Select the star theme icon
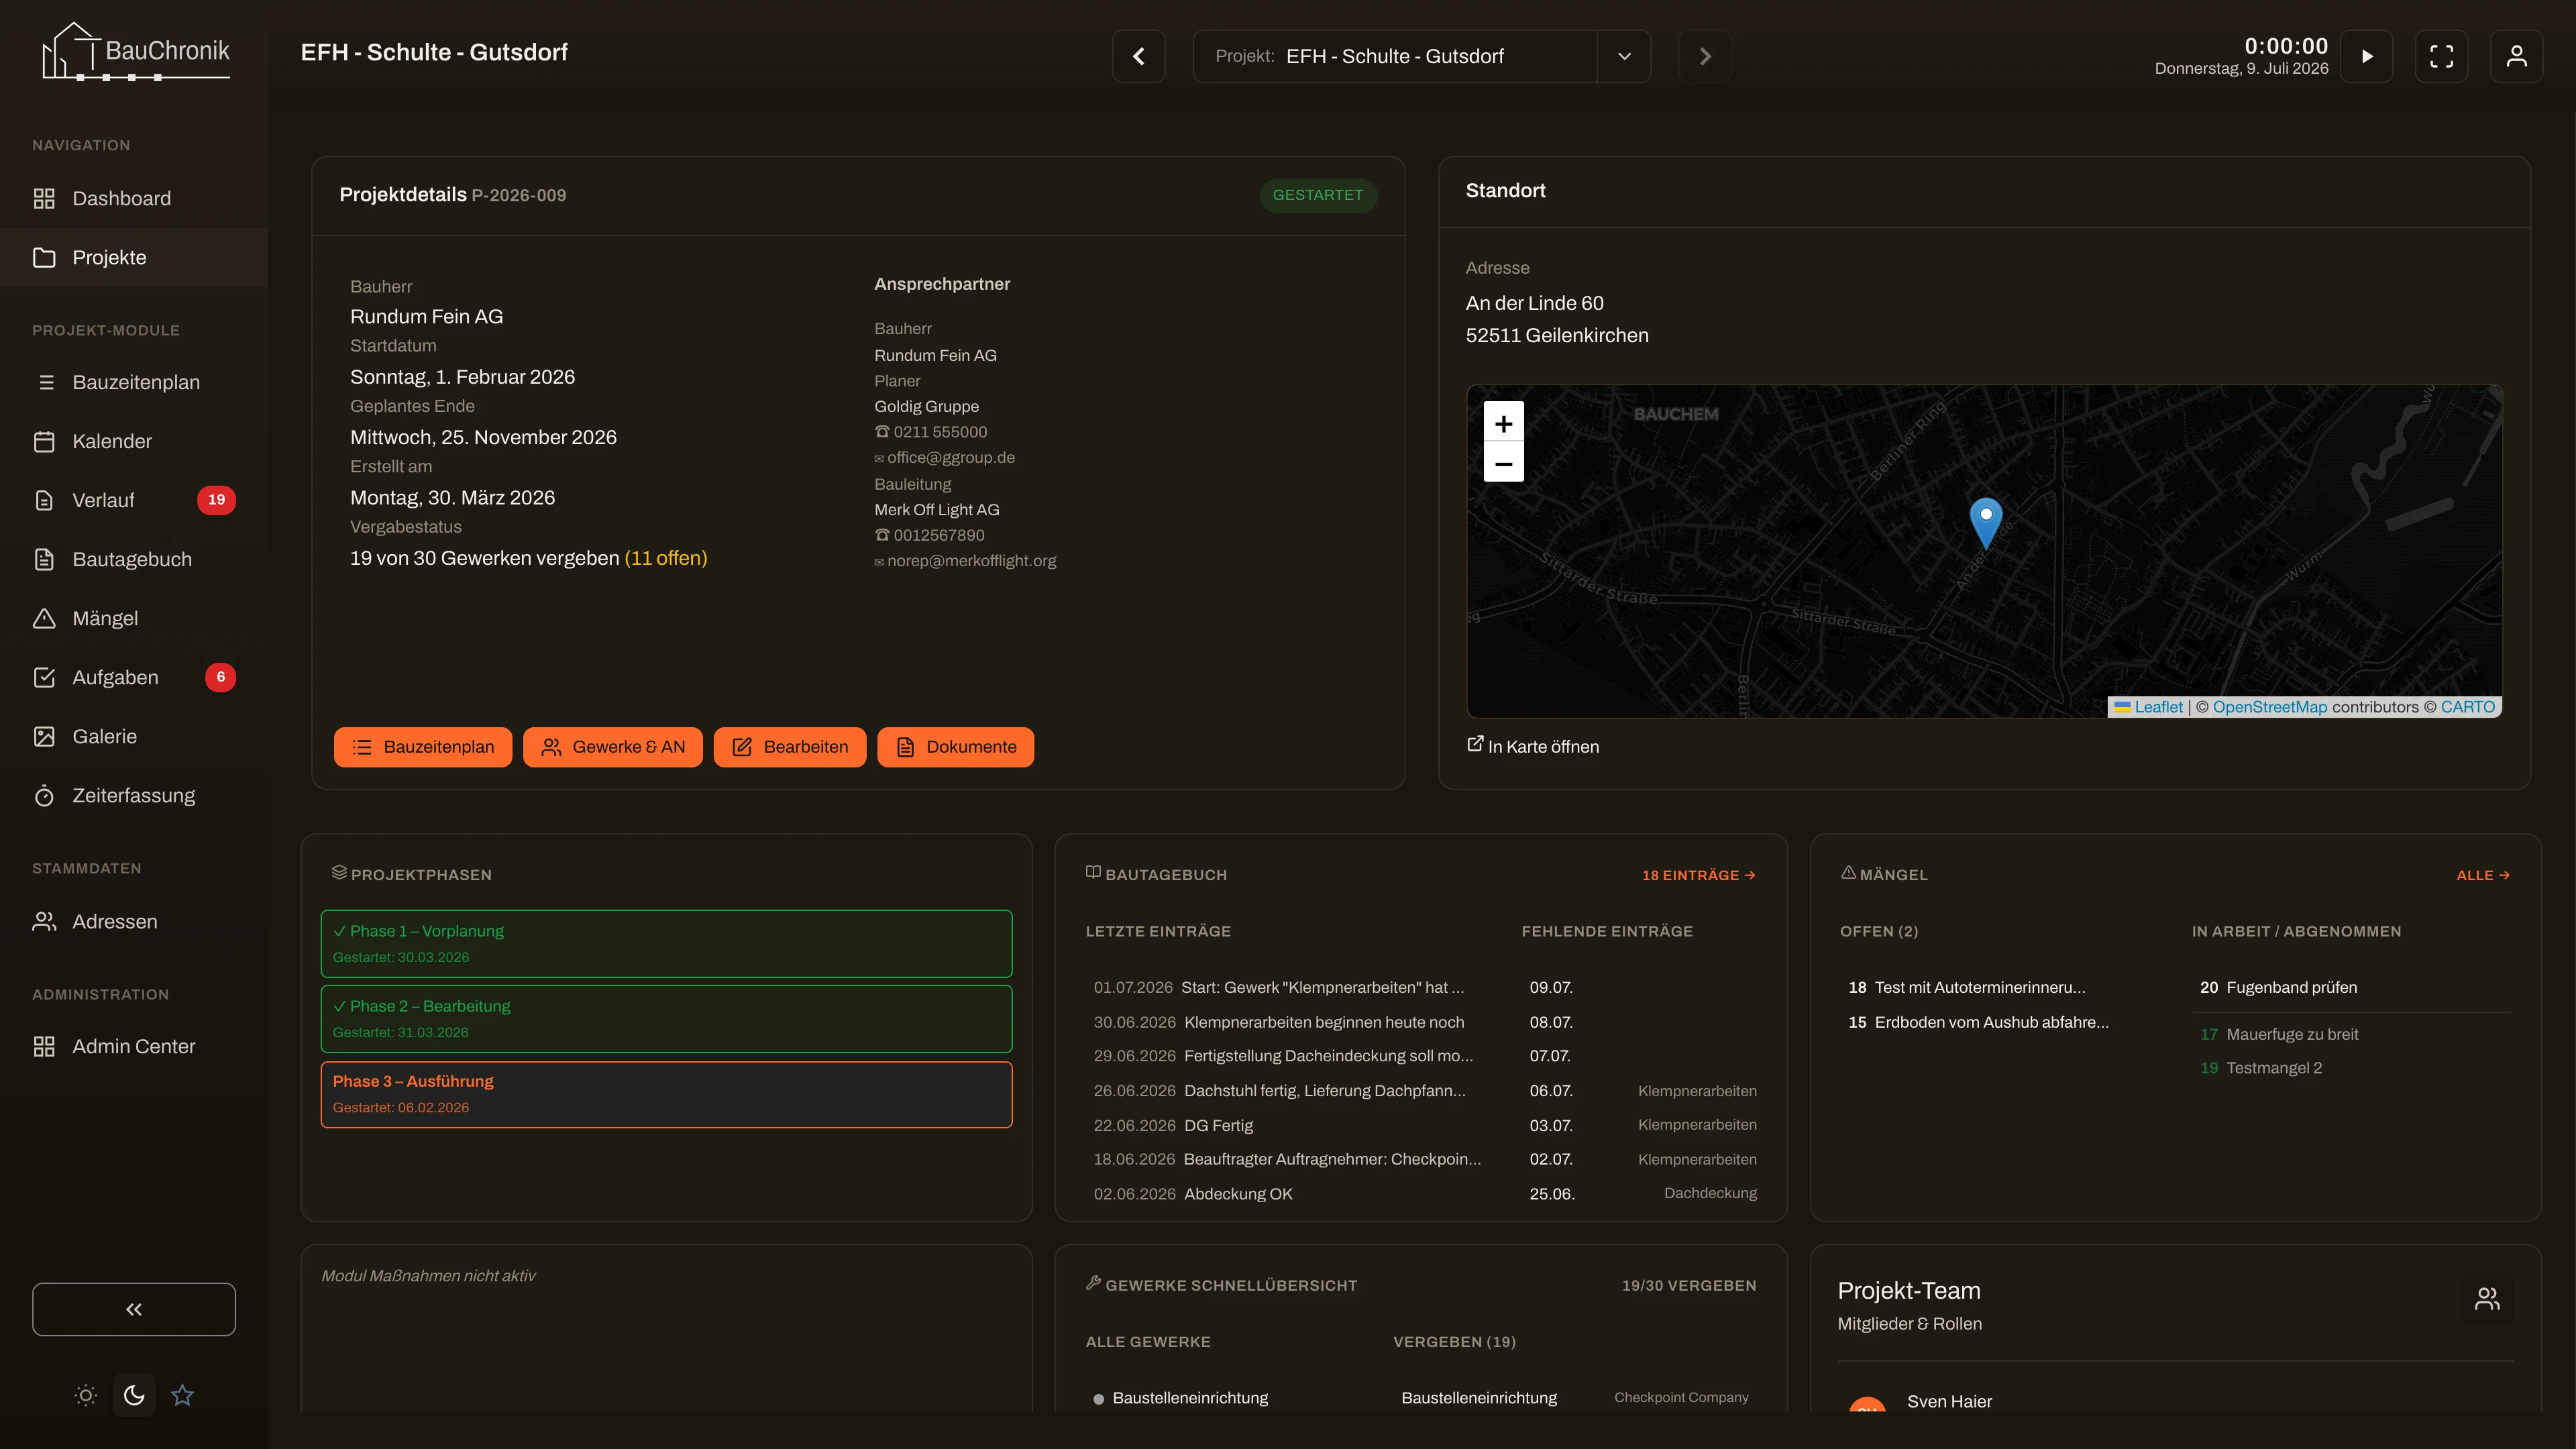This screenshot has height=1449, width=2576. [182, 1395]
